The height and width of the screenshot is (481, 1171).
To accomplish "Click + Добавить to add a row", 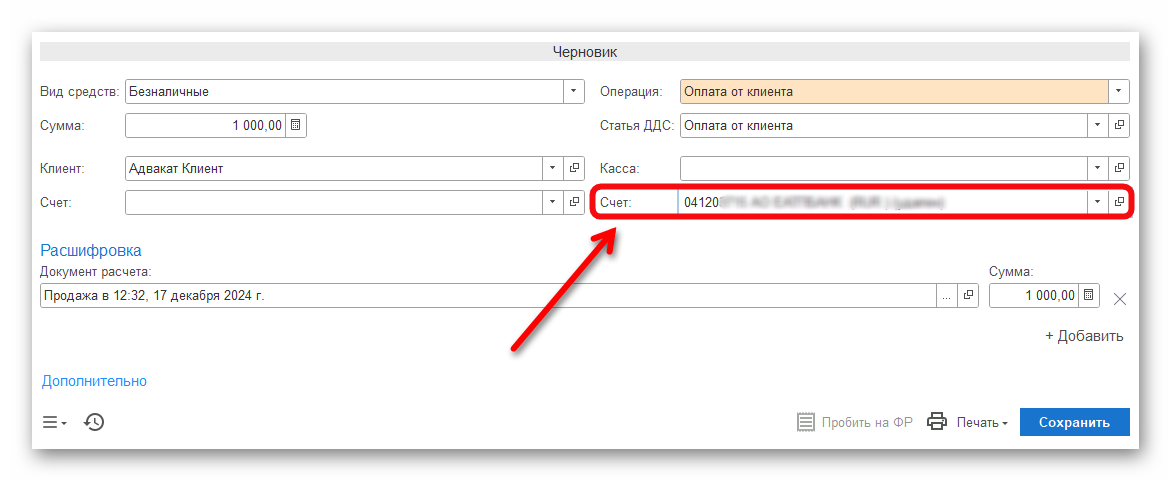I will pos(1084,336).
